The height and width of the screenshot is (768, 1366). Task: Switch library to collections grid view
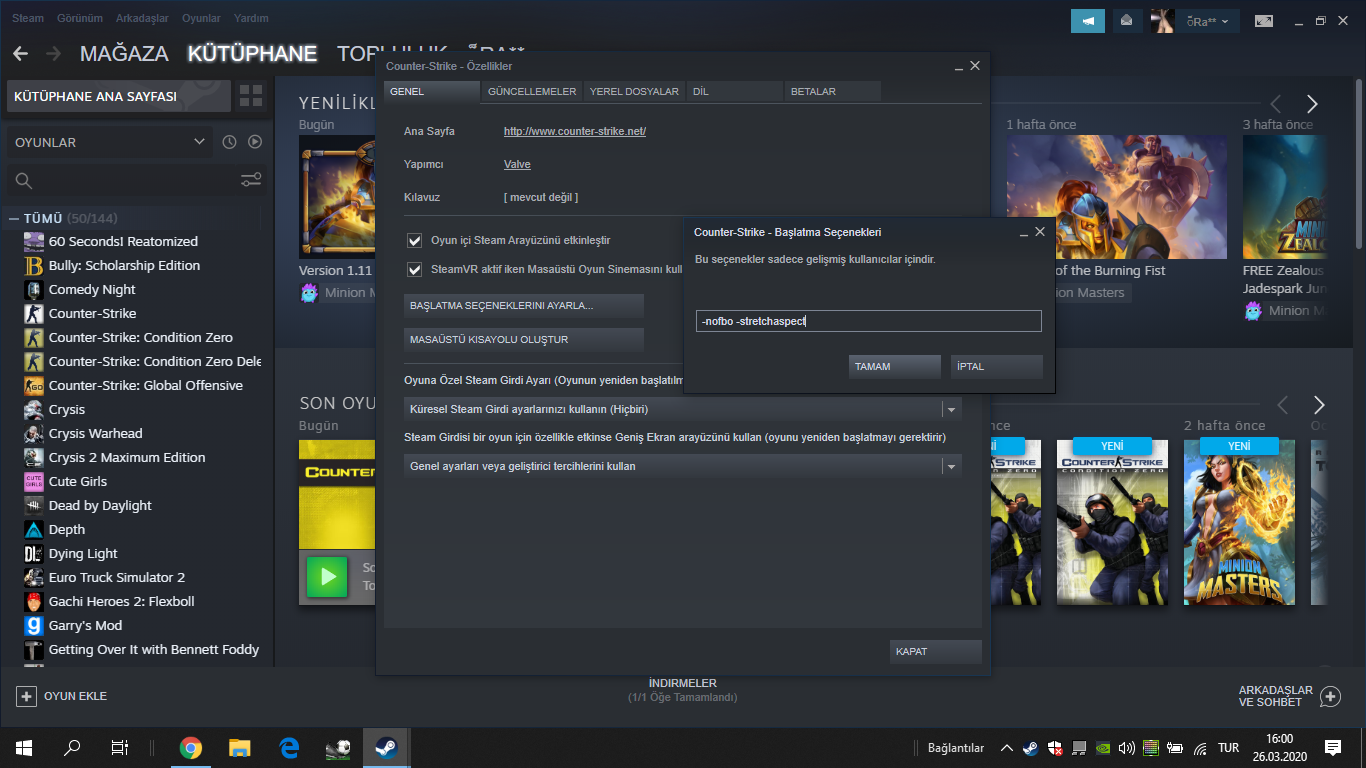251,96
